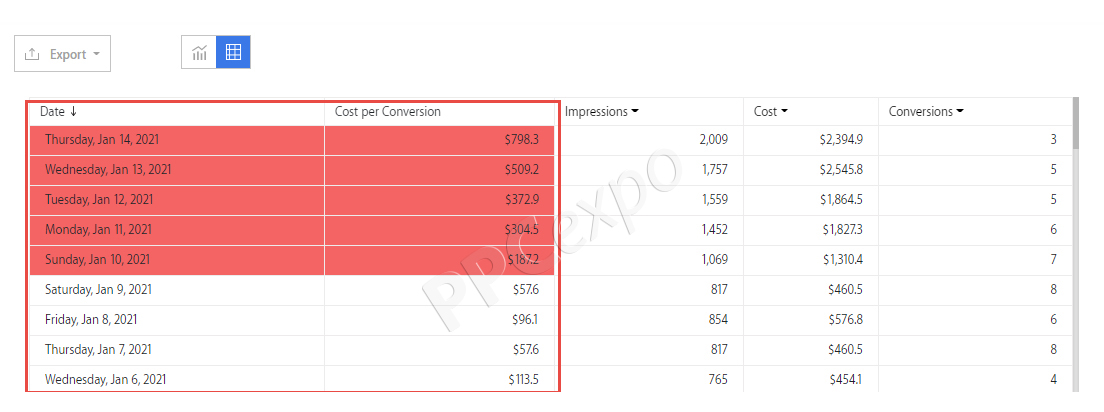The width and height of the screenshot is (1104, 412).
Task: Open the Conversions column dropdown
Action: [960, 112]
